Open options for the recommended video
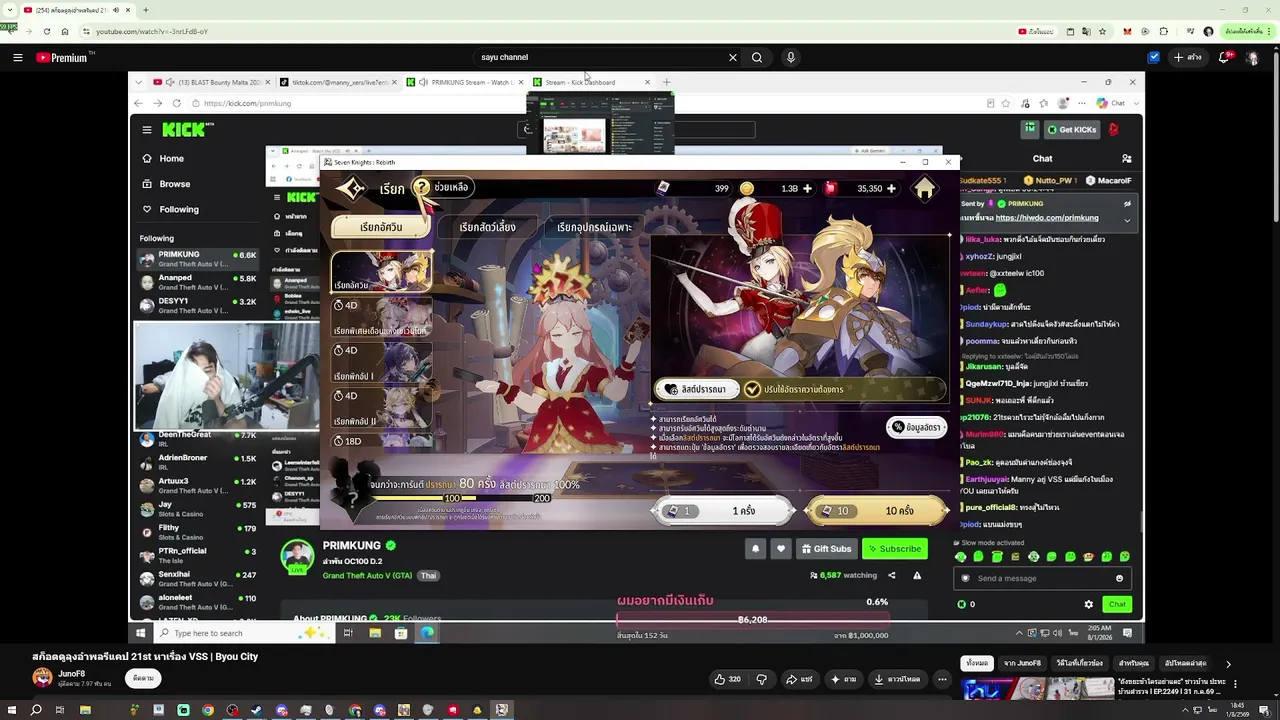The width and height of the screenshot is (1280, 720). 1235,685
